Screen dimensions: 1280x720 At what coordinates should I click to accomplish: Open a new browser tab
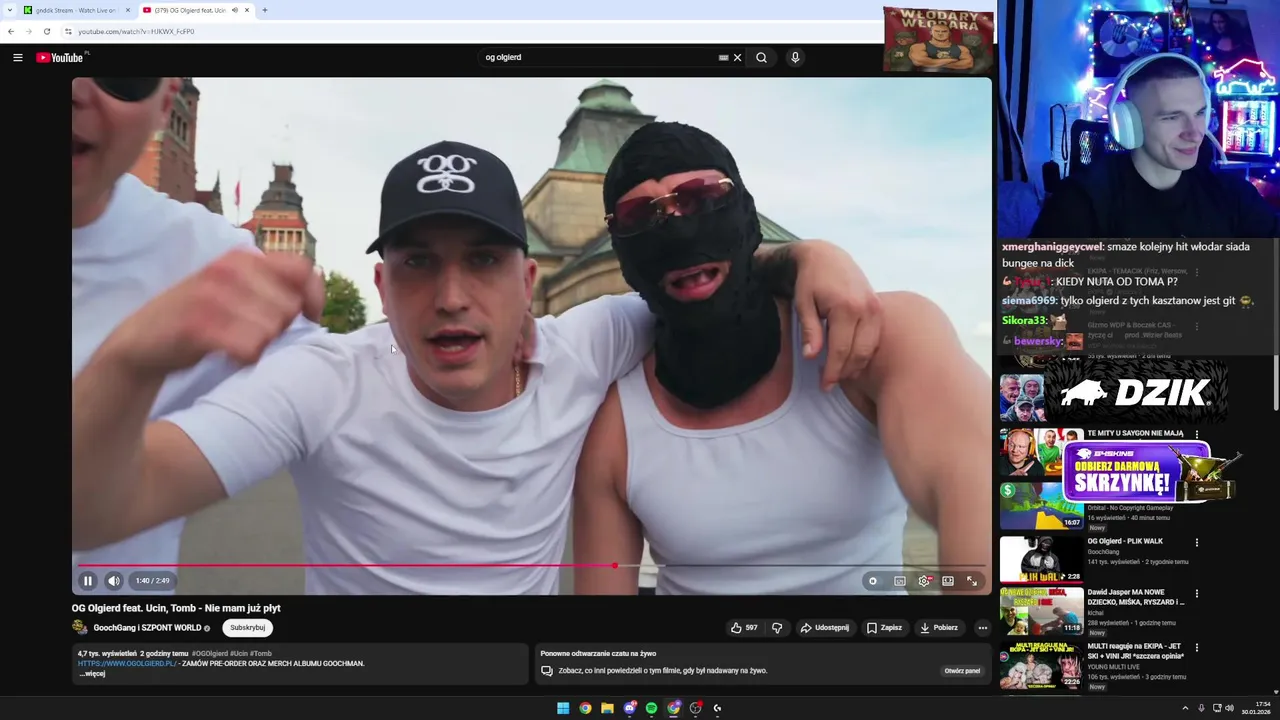(x=264, y=10)
